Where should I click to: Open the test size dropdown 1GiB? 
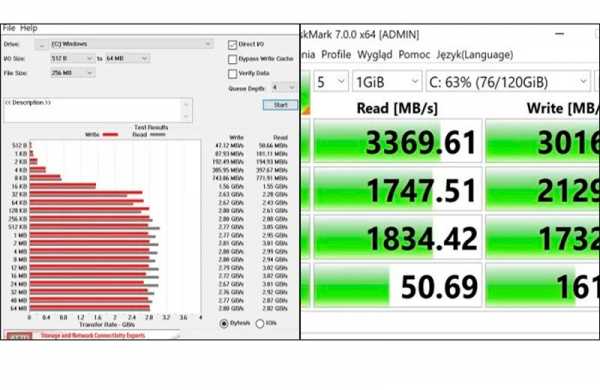[387, 82]
